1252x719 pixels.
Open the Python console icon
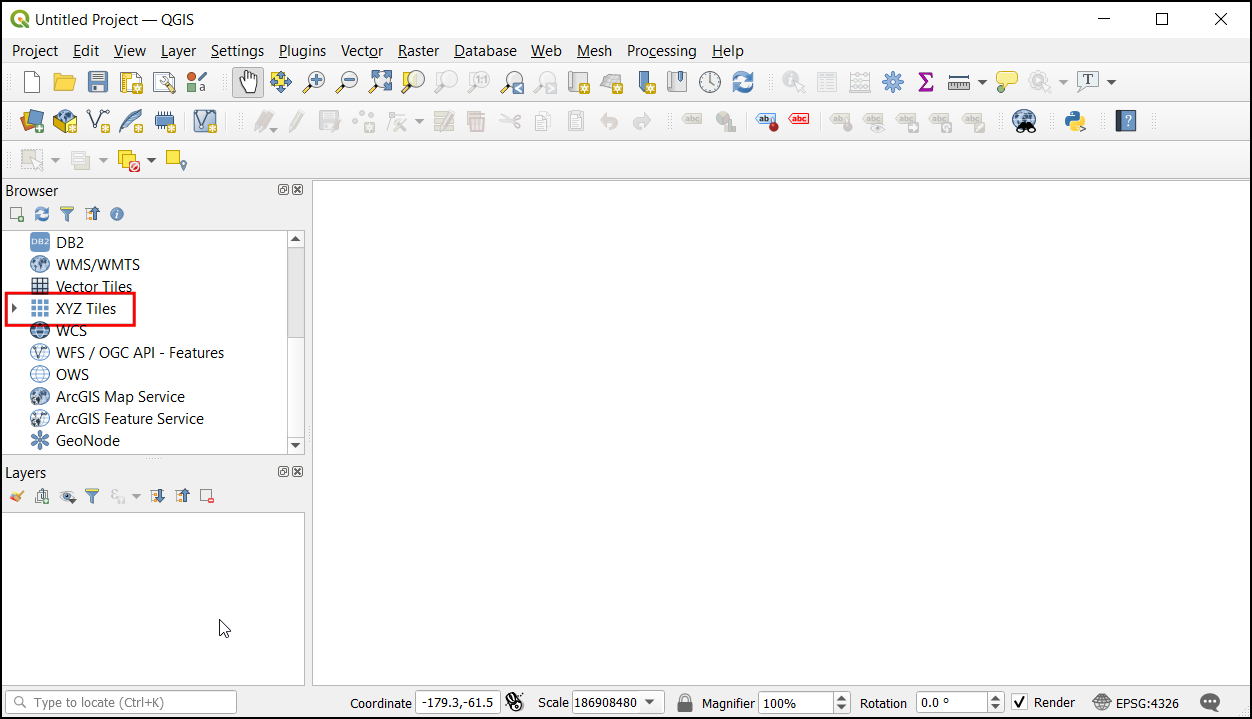click(x=1075, y=121)
